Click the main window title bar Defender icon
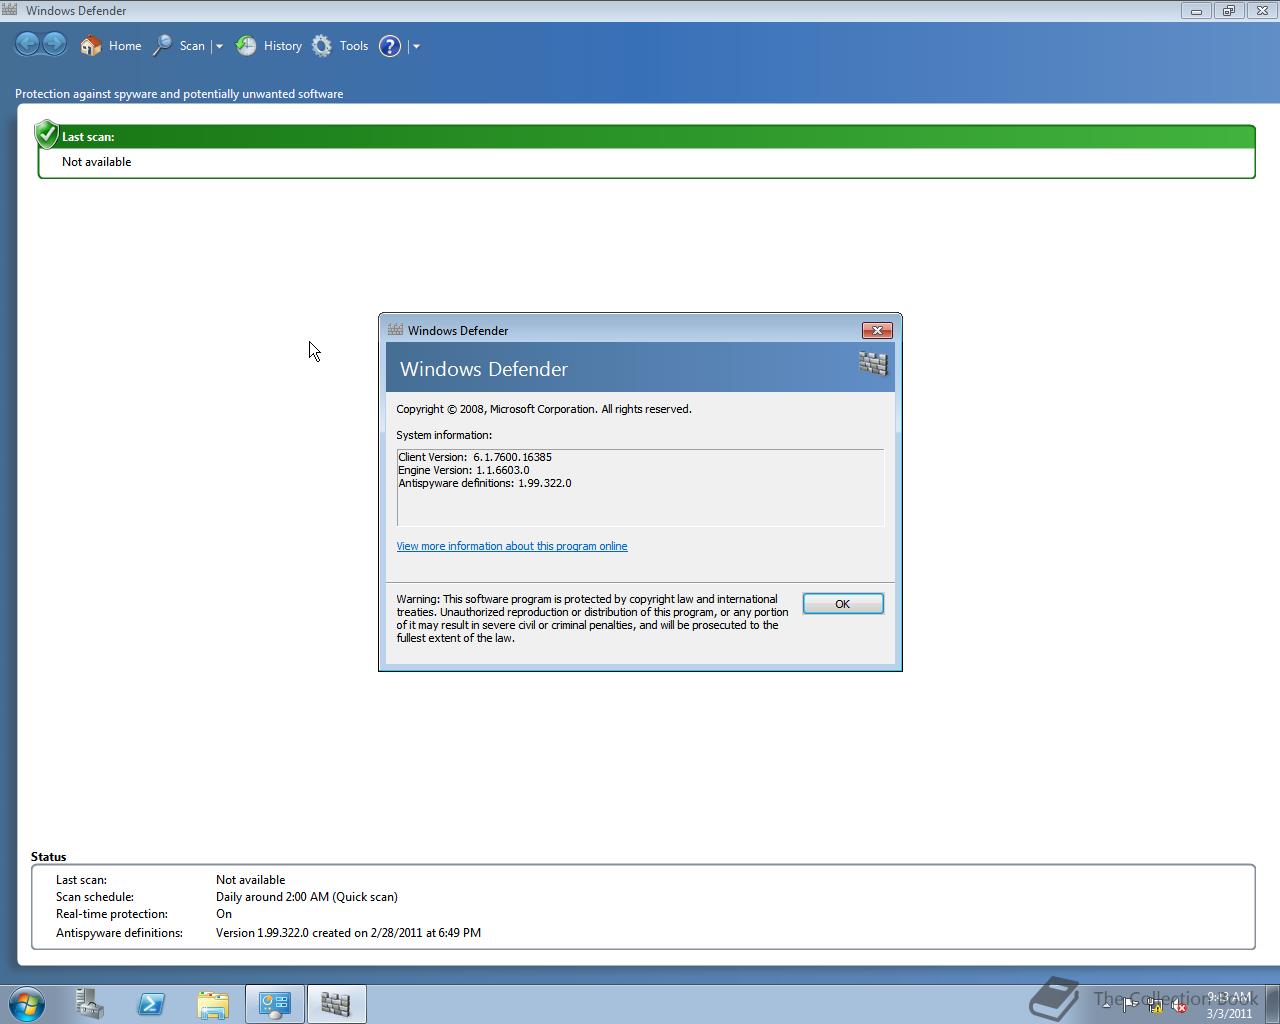Viewport: 1280px width, 1024px height. click(x=10, y=10)
